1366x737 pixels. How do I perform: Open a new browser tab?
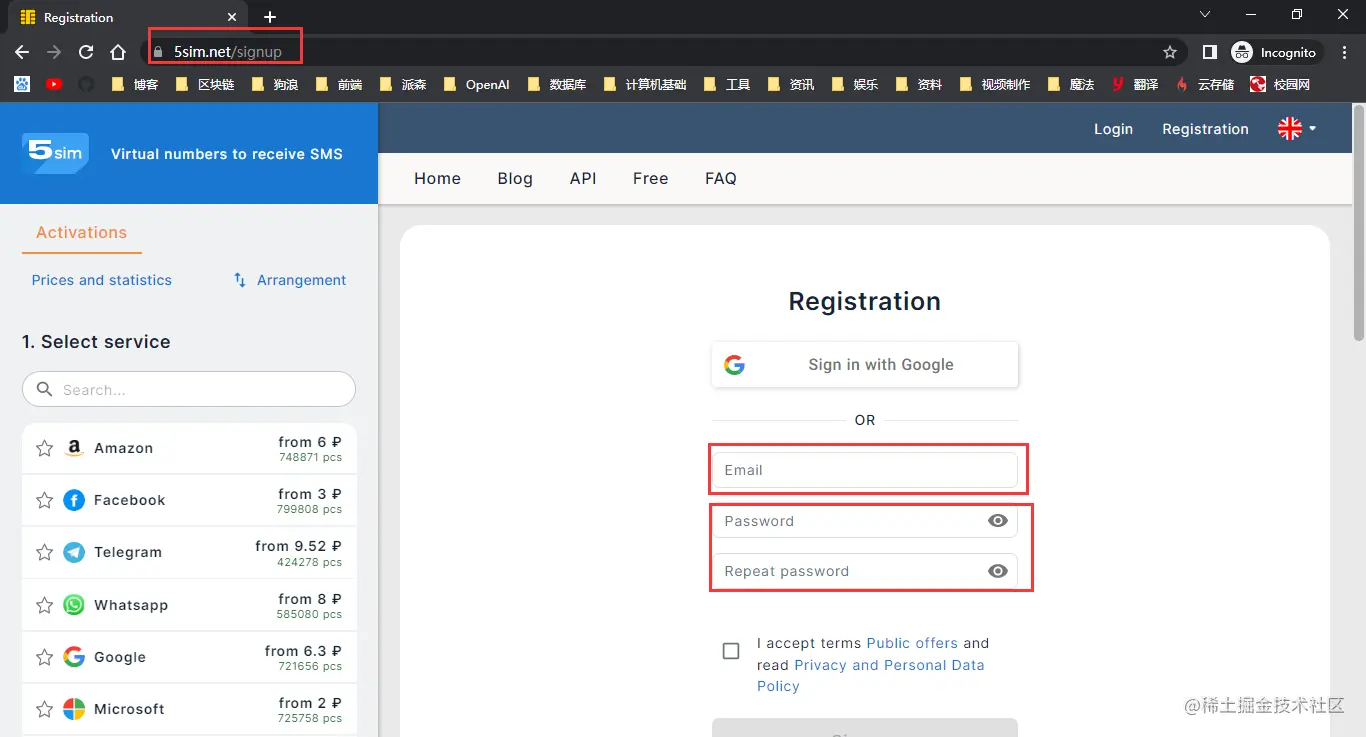(270, 17)
